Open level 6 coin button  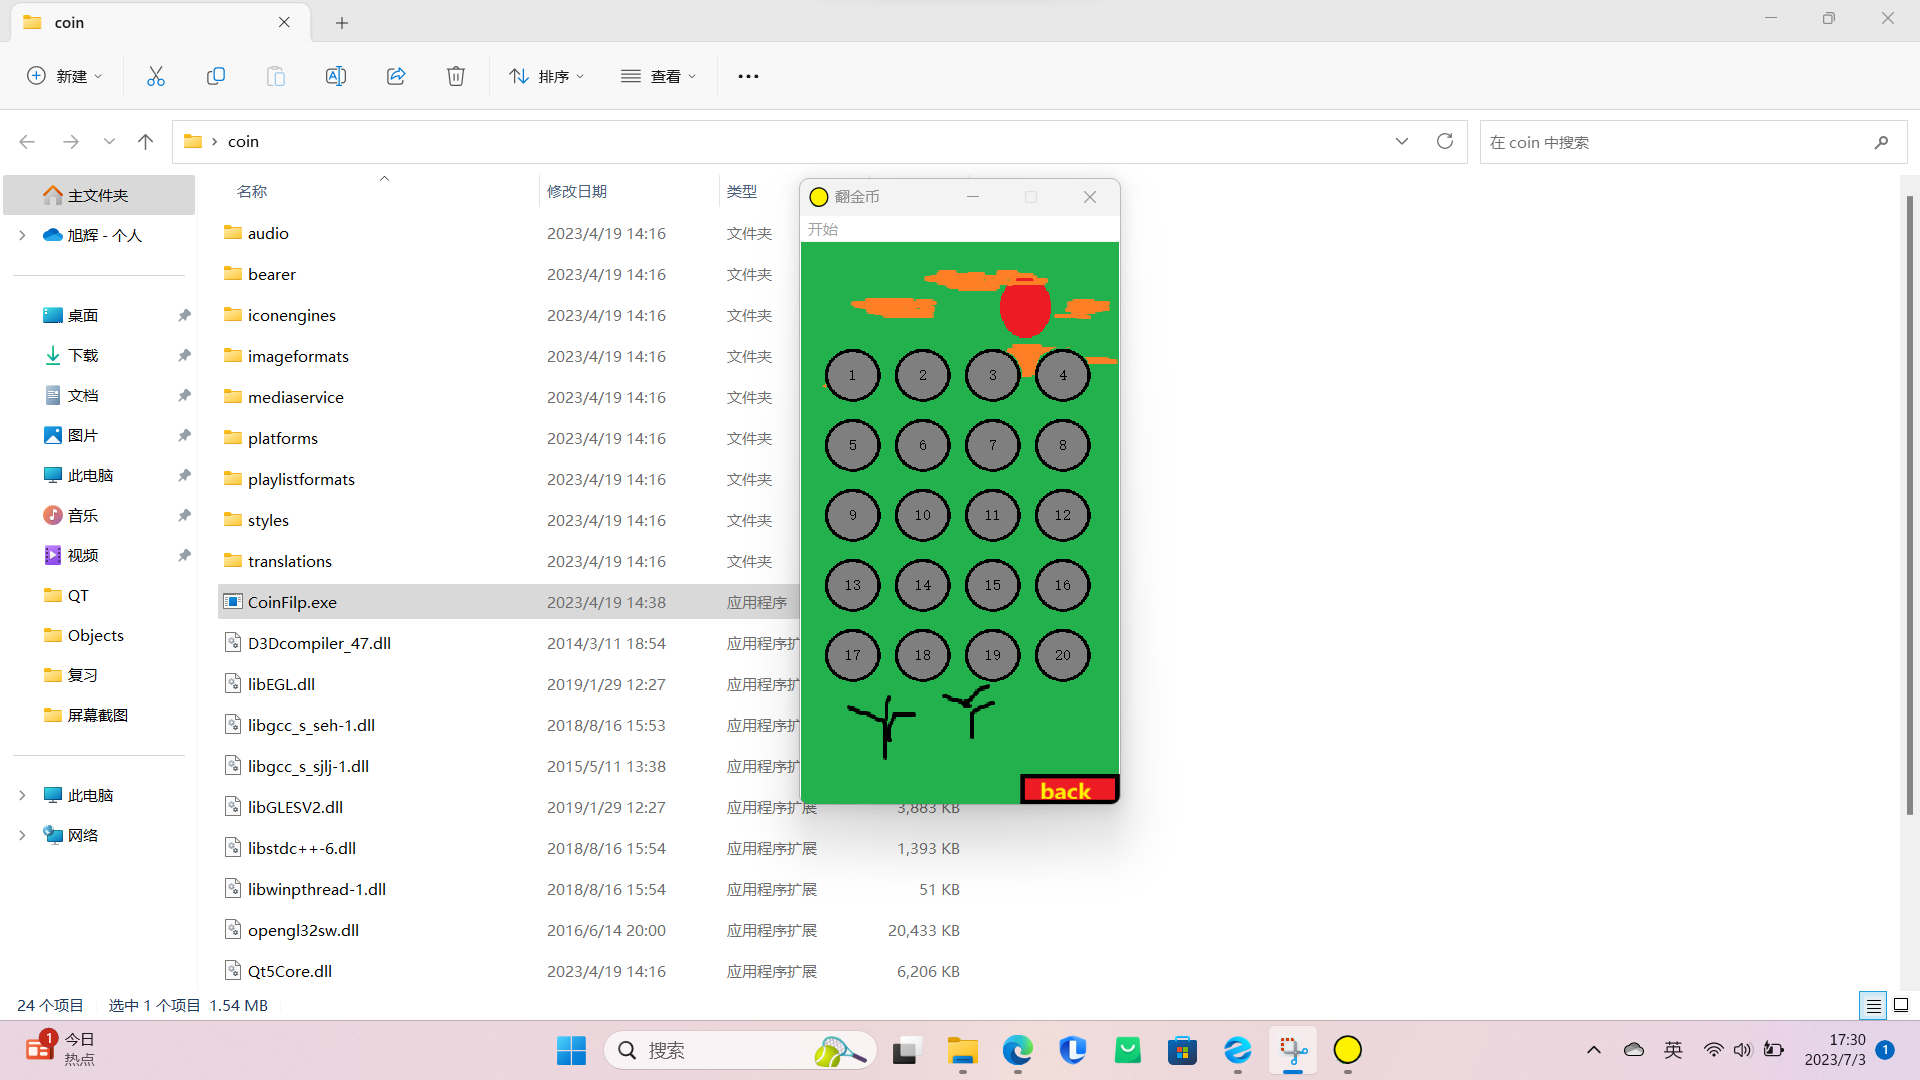pyautogui.click(x=922, y=445)
